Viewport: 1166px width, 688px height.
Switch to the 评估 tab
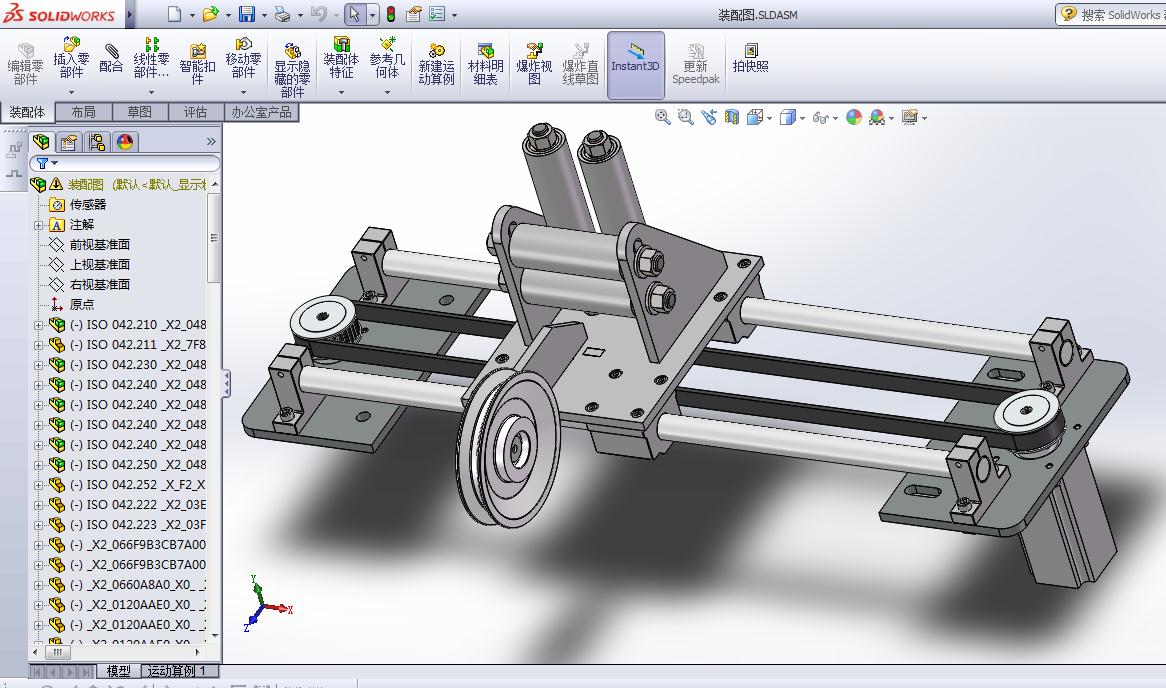coord(196,112)
